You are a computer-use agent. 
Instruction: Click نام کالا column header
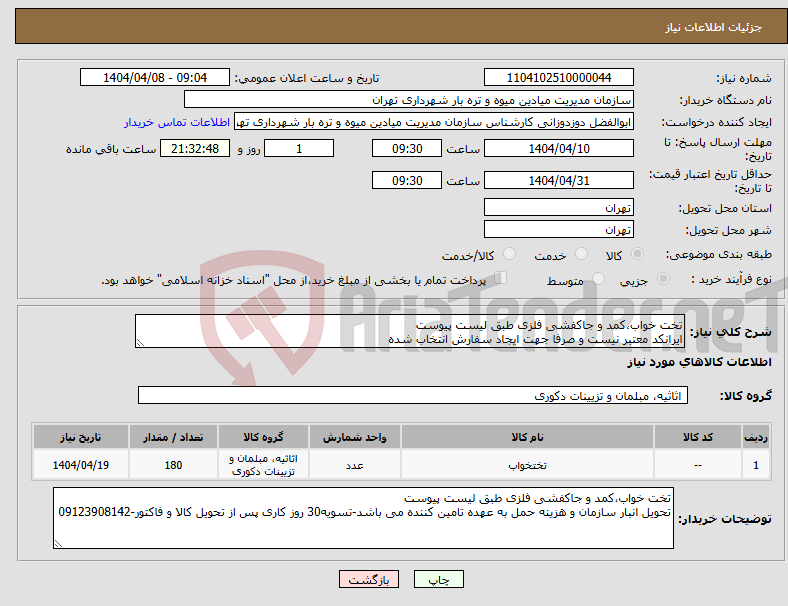pyautogui.click(x=527, y=437)
